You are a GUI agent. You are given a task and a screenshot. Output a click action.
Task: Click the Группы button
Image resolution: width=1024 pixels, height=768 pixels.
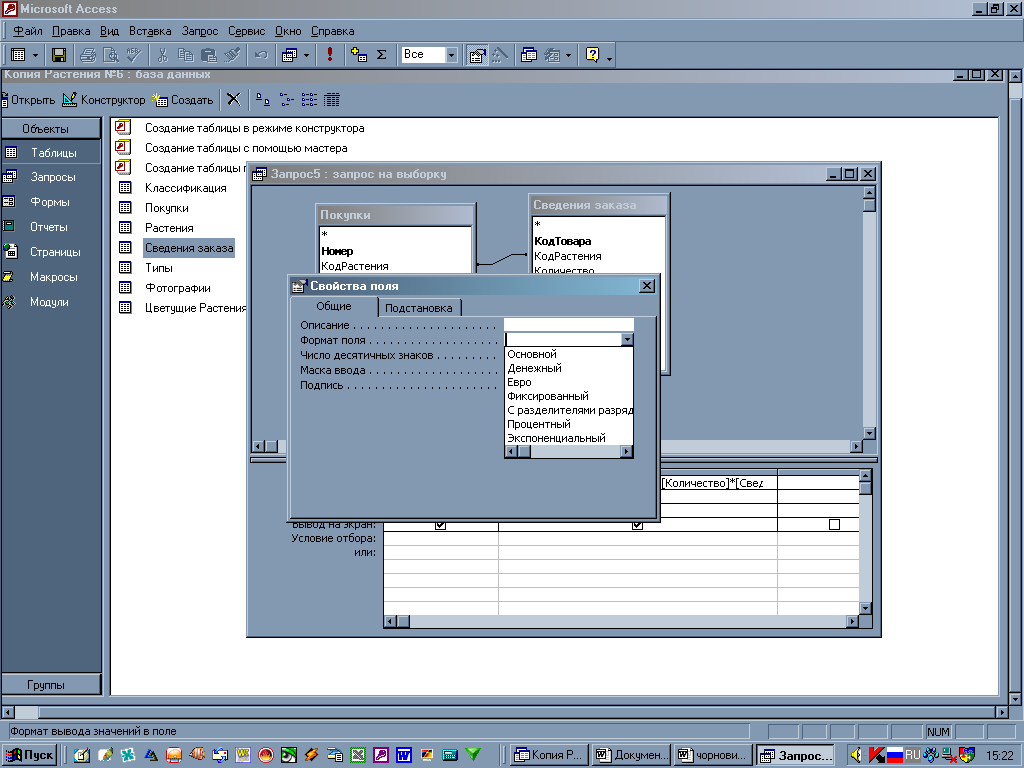pyautogui.click(x=52, y=684)
